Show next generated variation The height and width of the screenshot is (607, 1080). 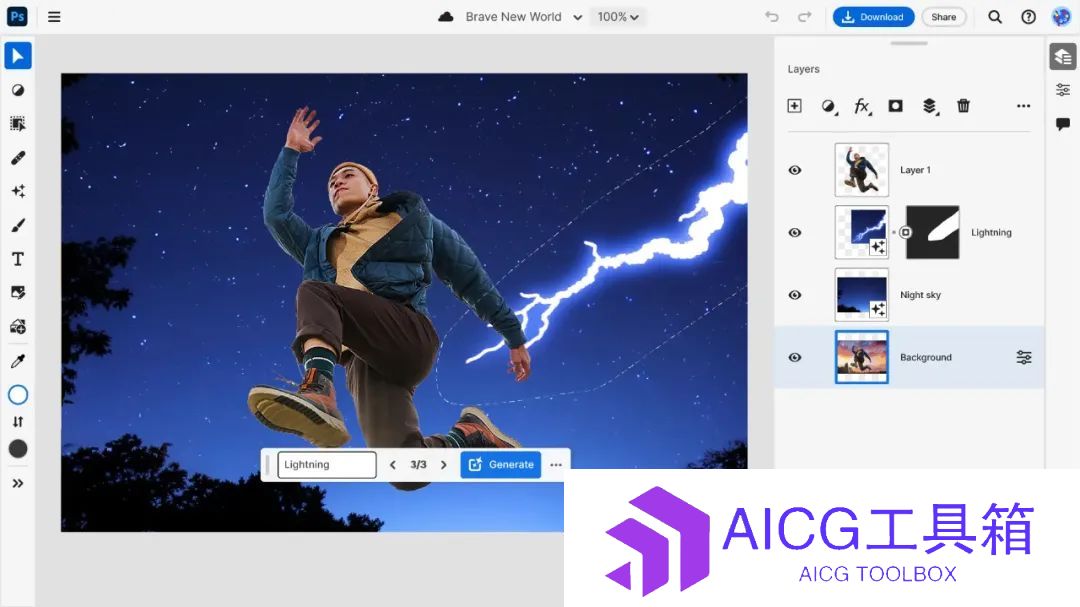444,465
